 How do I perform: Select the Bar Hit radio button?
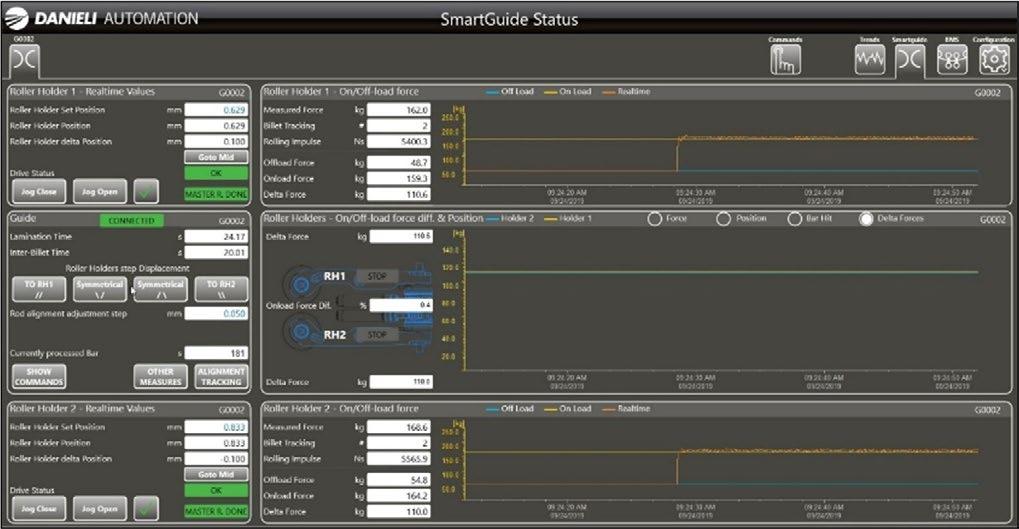(x=794, y=219)
